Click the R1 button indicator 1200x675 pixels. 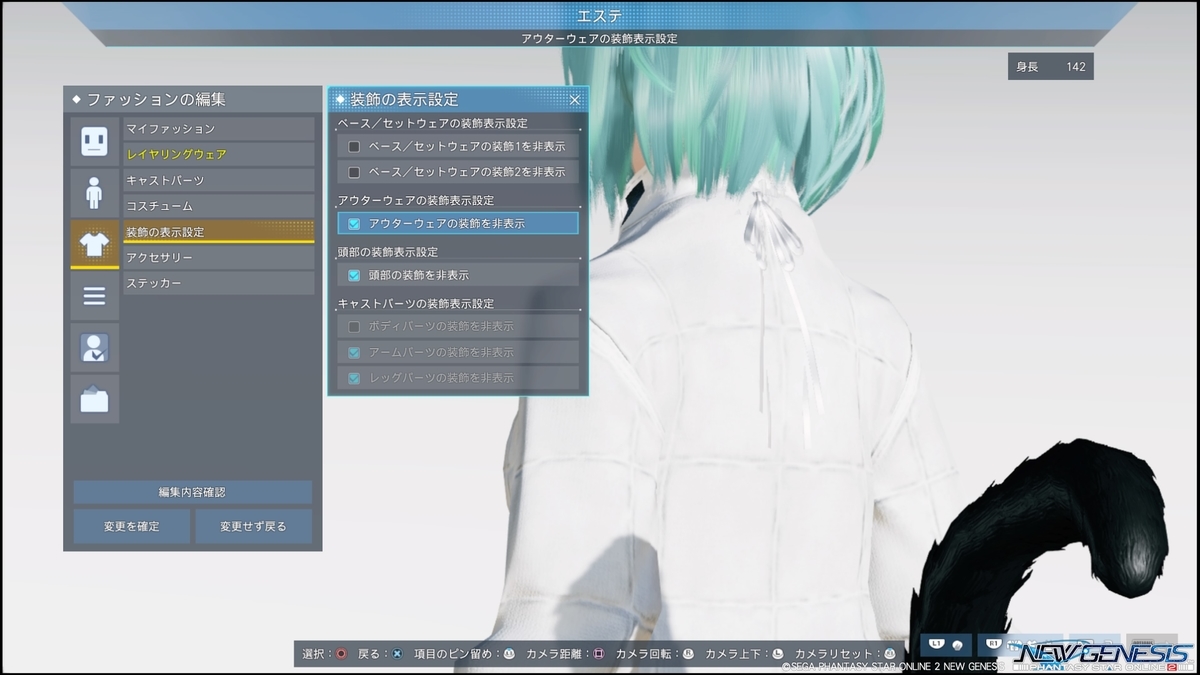[995, 643]
